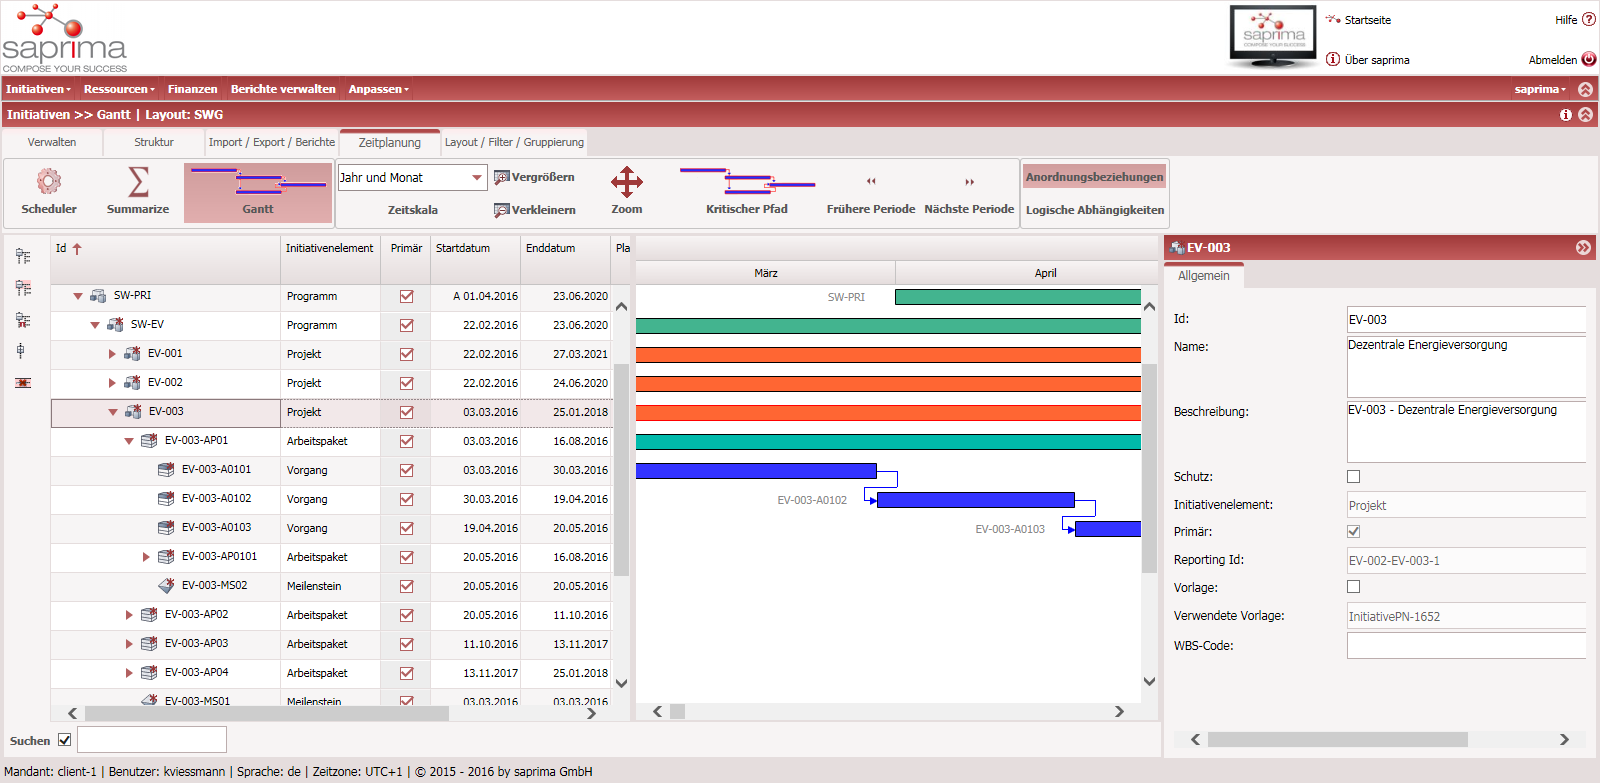1600x783 pixels.
Task: Click the WBS-Code input field
Action: coord(1466,646)
